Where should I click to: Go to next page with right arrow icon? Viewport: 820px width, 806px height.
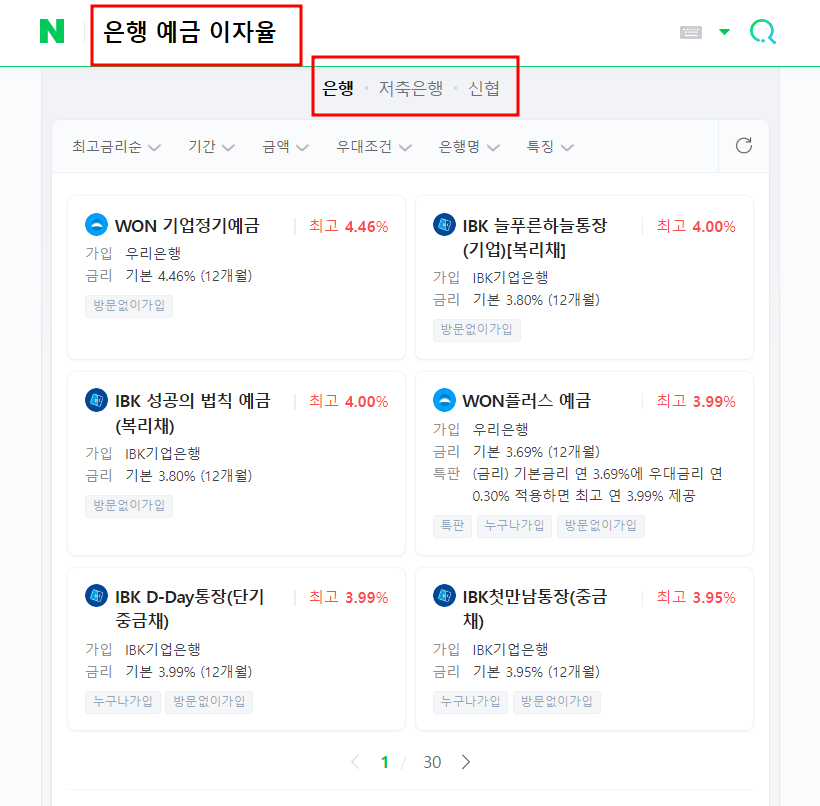[465, 762]
